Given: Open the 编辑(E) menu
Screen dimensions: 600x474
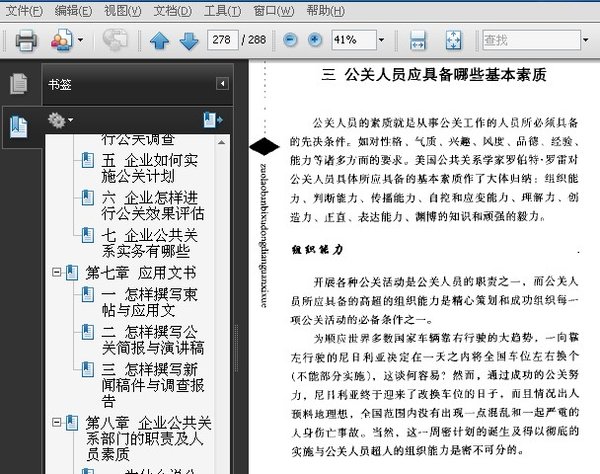Looking at the screenshot, I should tap(73, 11).
